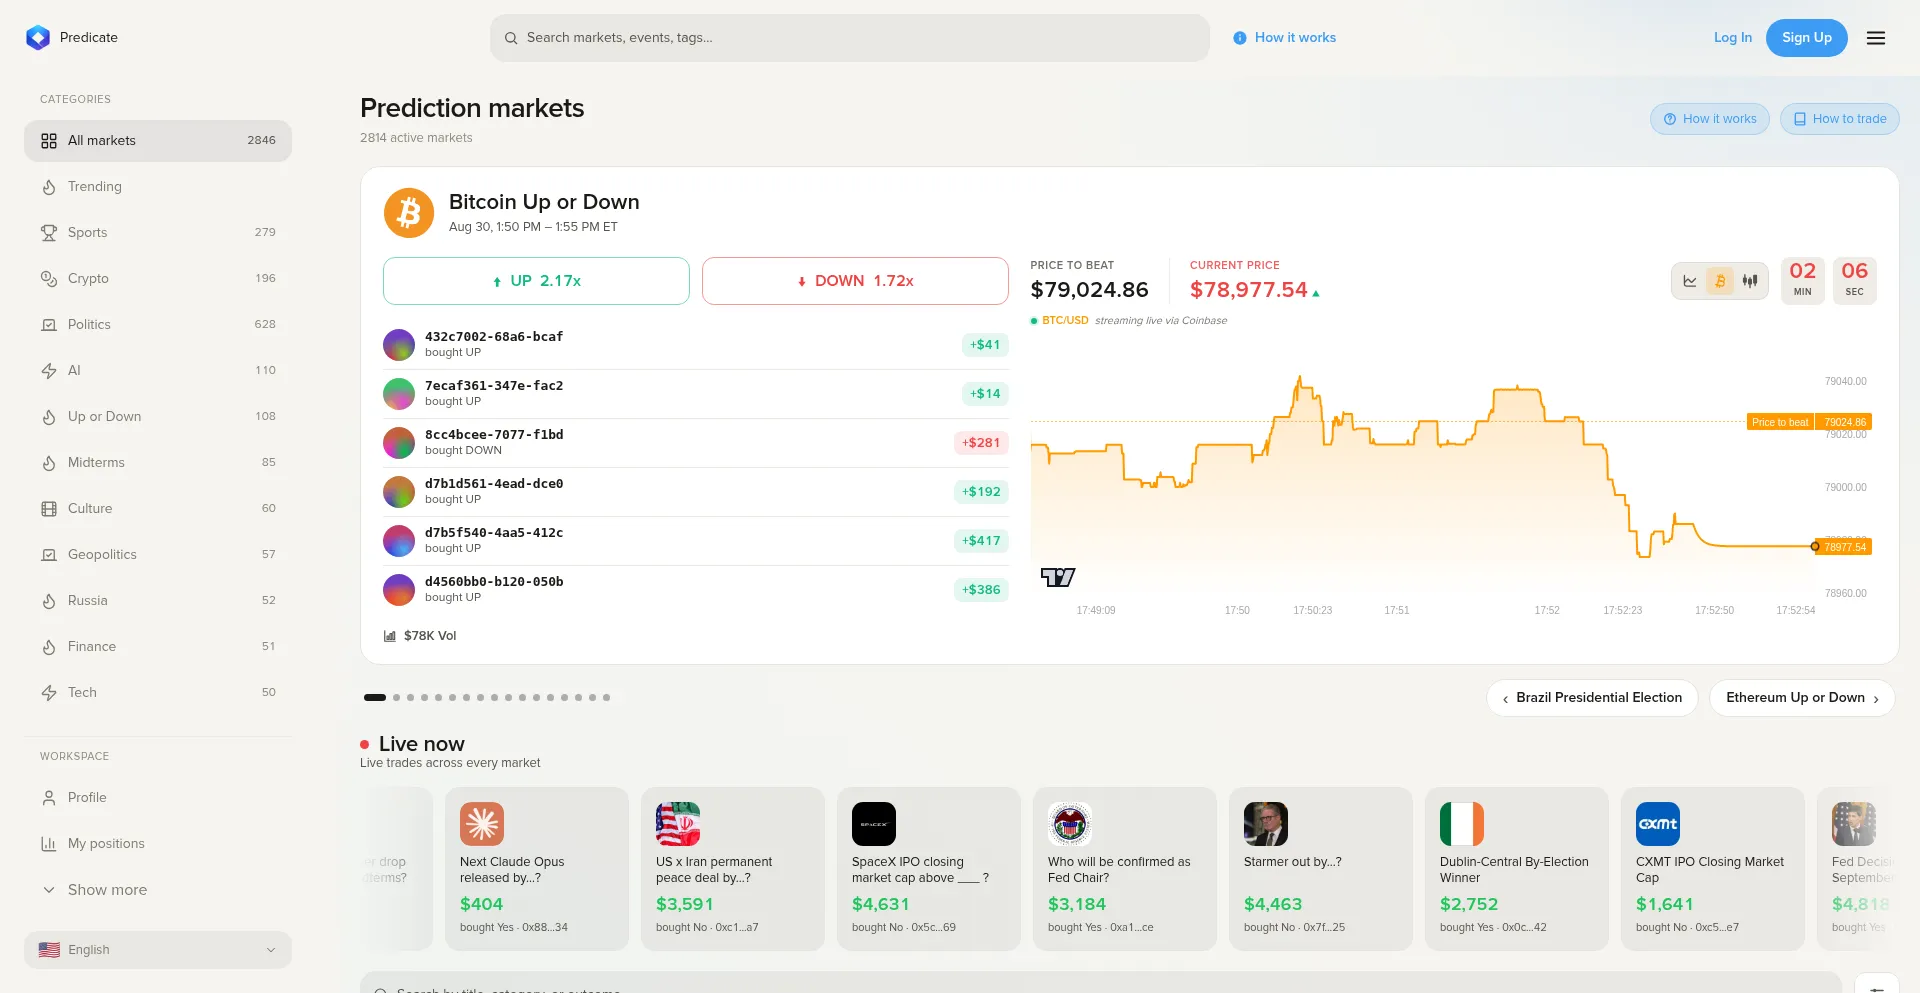Click the Price to beat chart label
The image size is (1920, 993).
pyautogui.click(x=1780, y=422)
